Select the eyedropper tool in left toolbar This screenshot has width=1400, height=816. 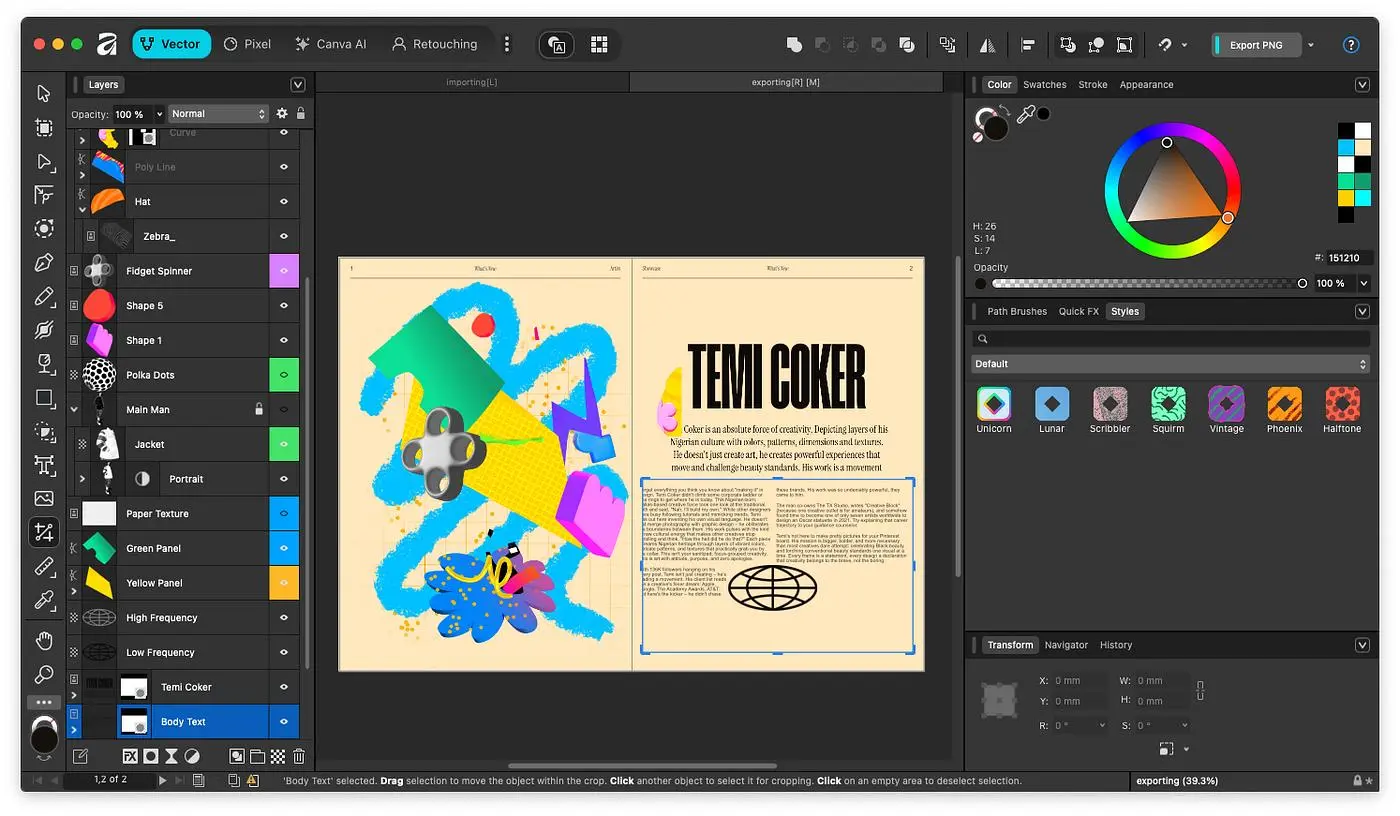pyautogui.click(x=44, y=600)
